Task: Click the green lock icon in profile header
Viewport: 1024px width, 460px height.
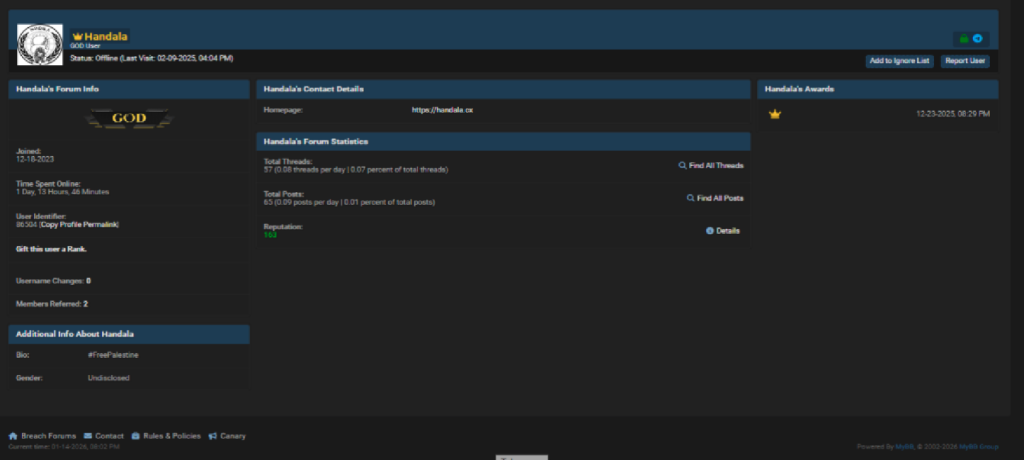Action: click(964, 39)
